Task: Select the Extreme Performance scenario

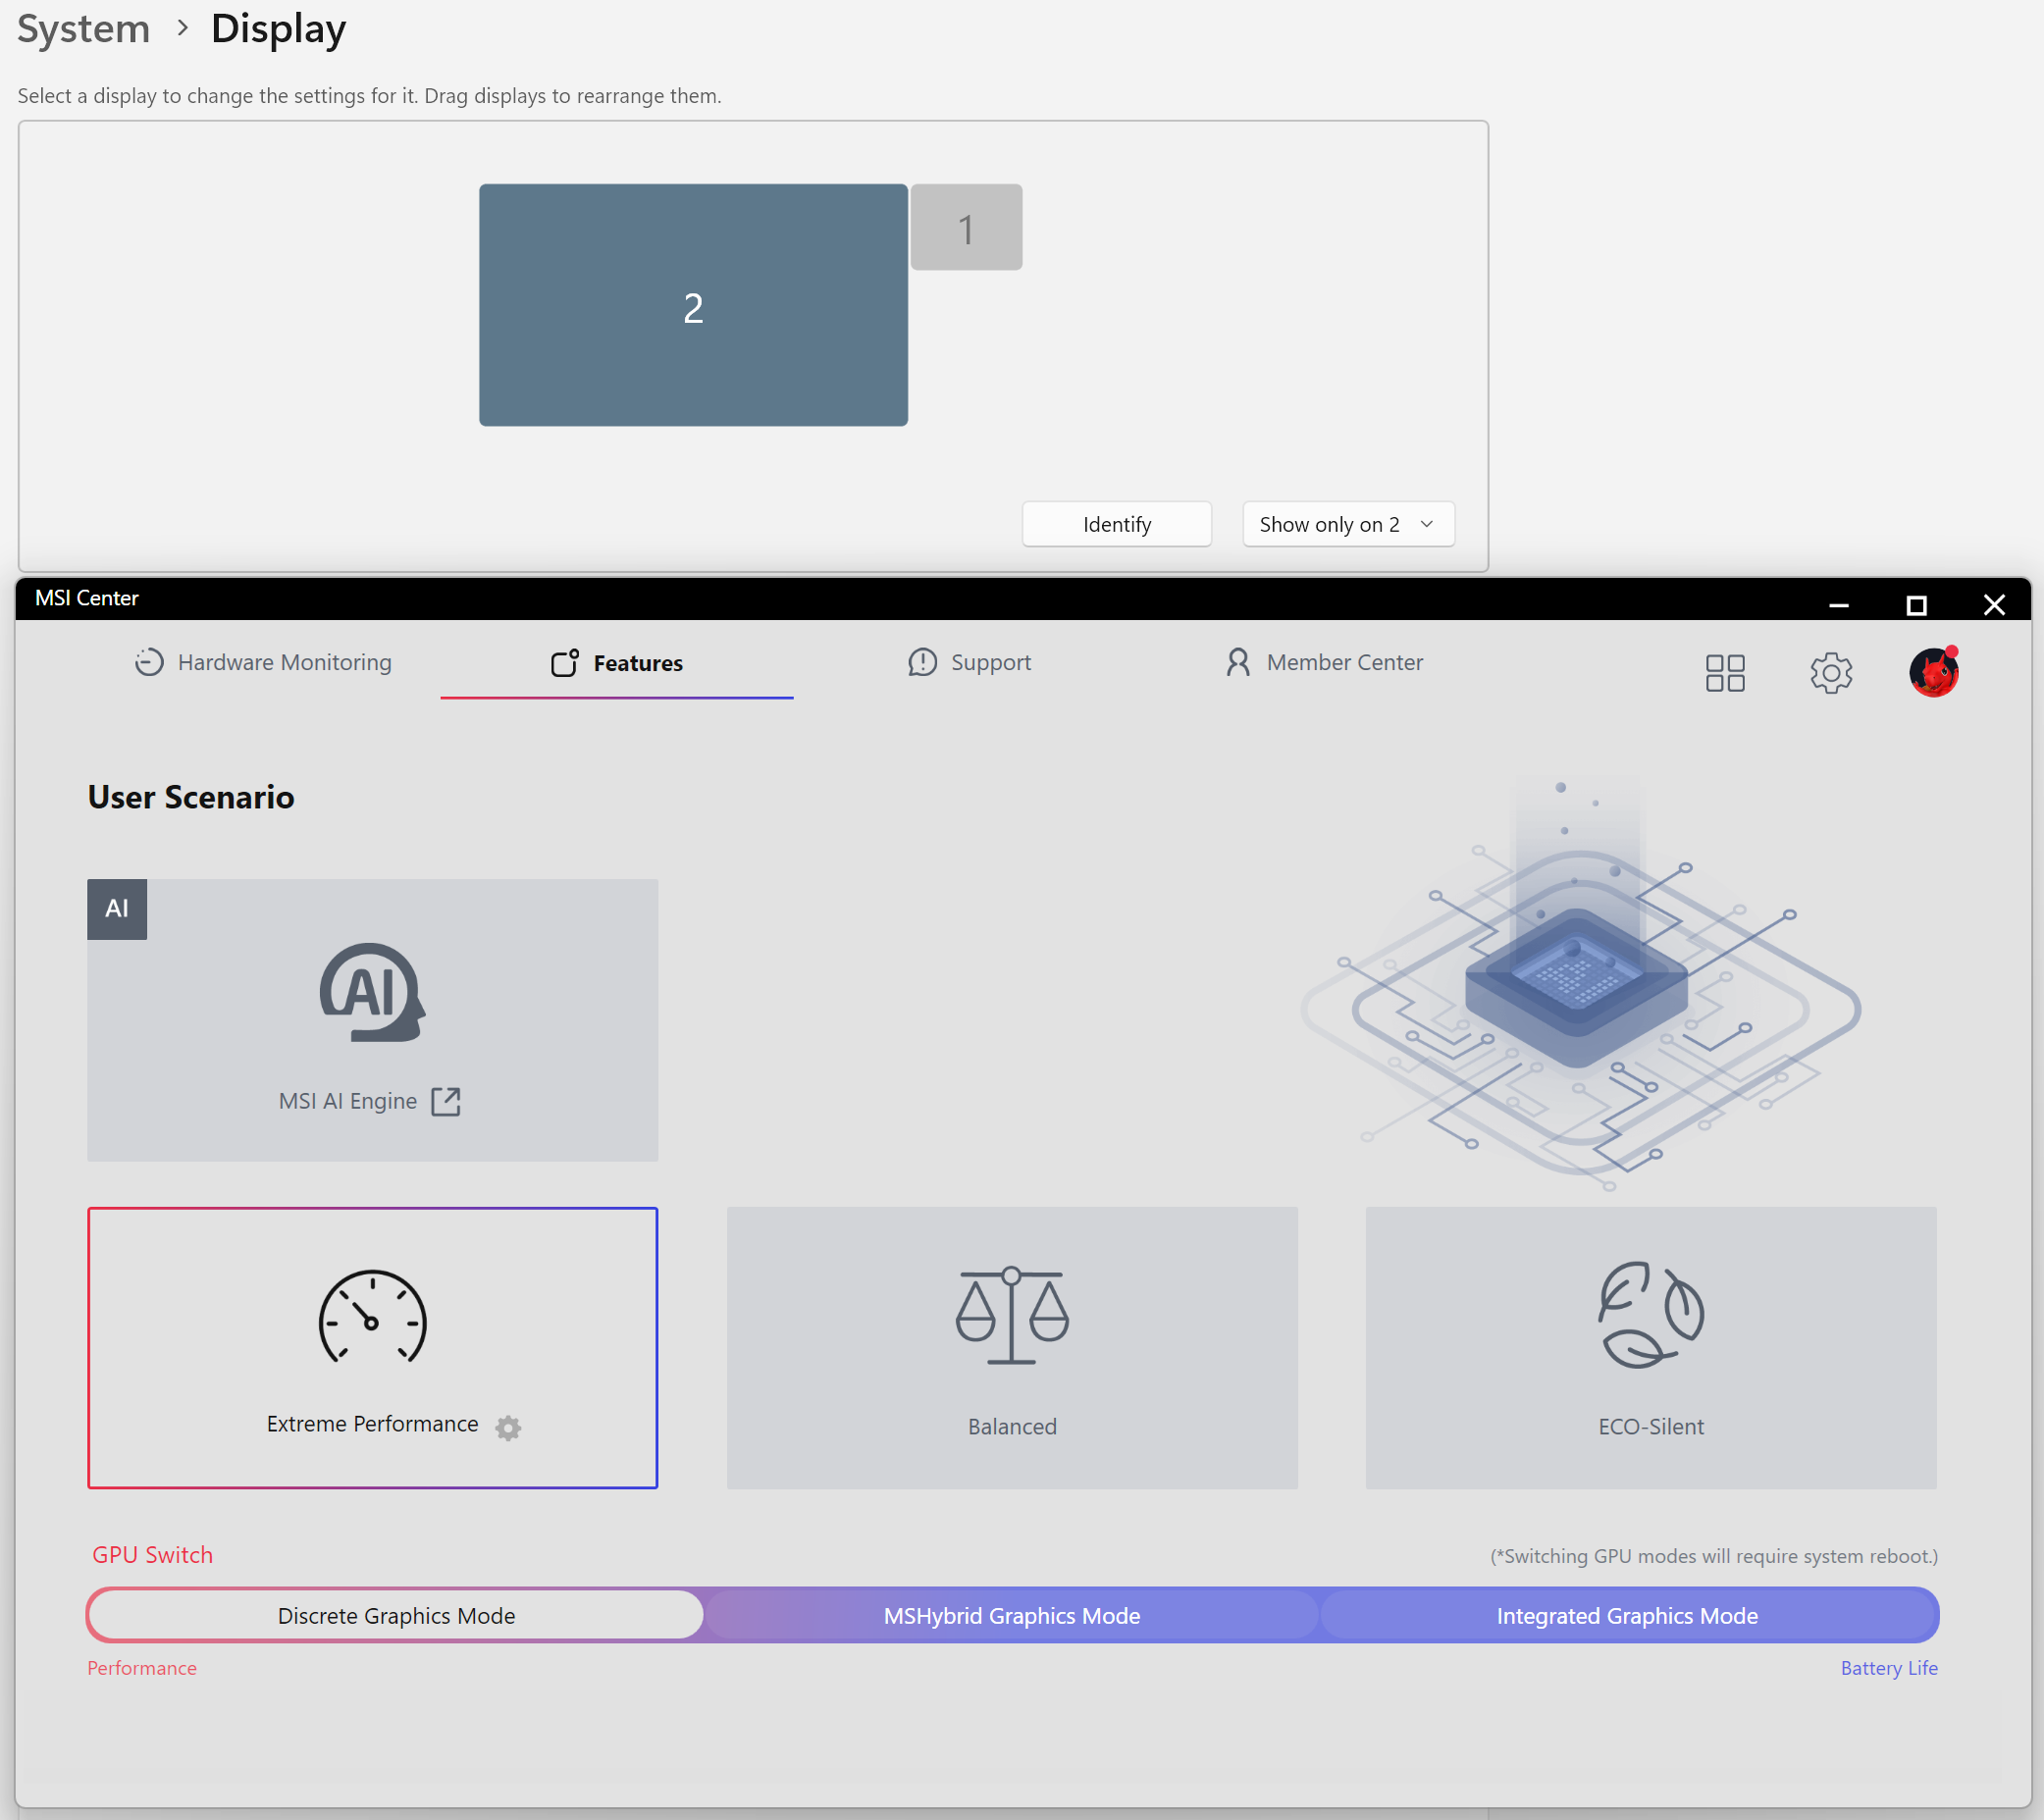Action: click(373, 1348)
